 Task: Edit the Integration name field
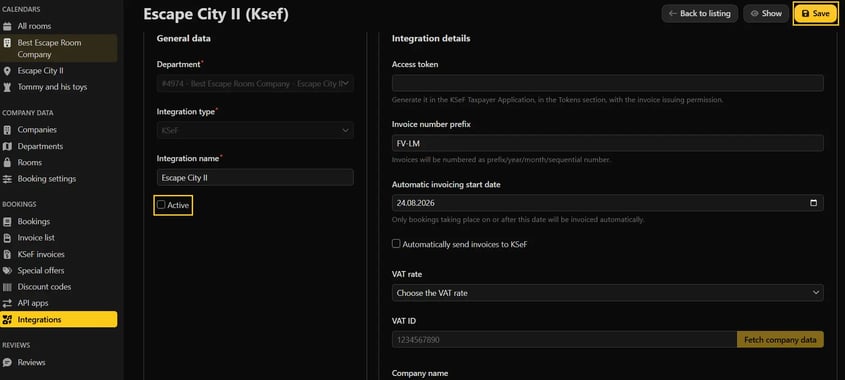pos(255,177)
